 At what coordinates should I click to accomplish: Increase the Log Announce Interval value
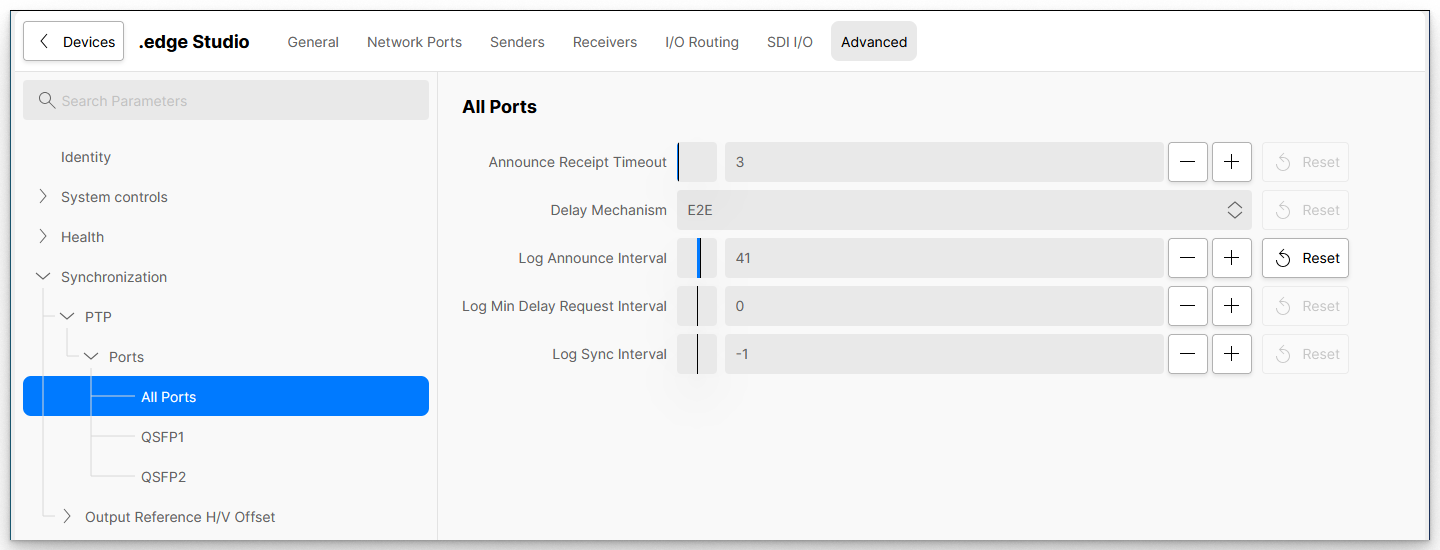pos(1231,258)
